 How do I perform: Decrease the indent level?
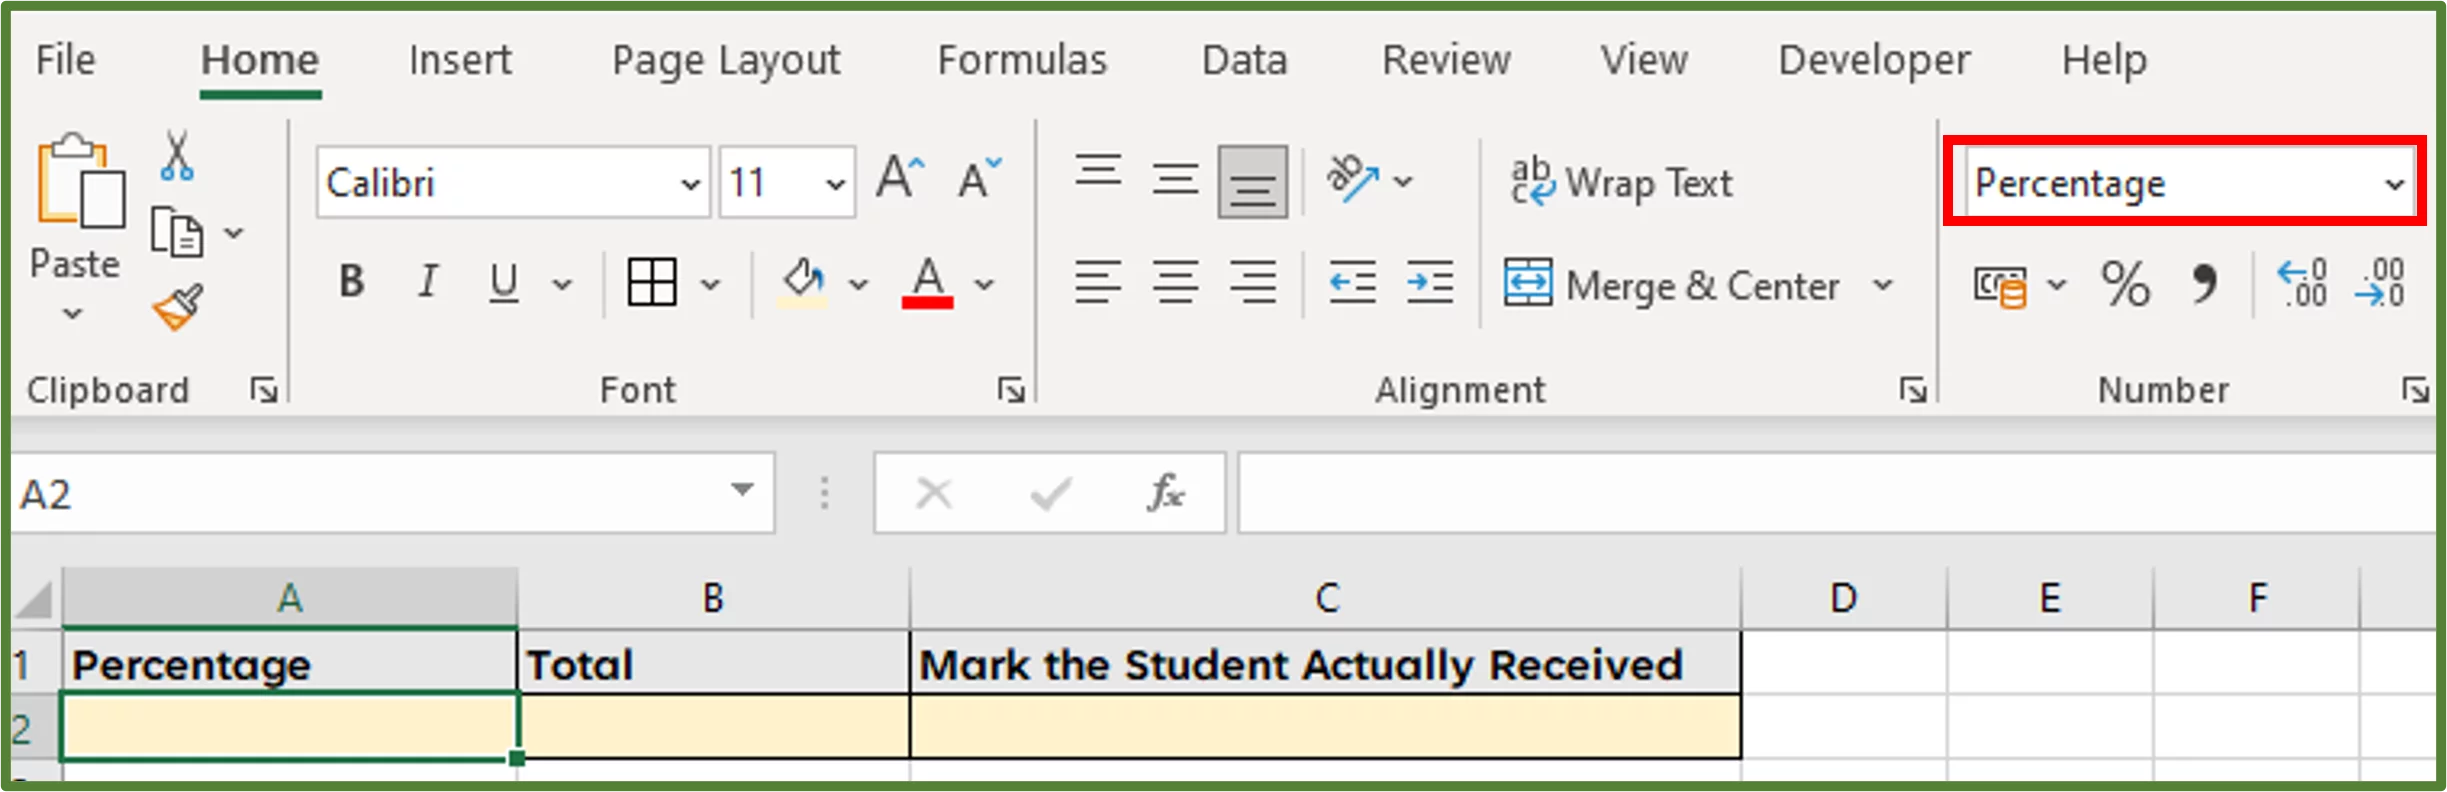click(1352, 283)
